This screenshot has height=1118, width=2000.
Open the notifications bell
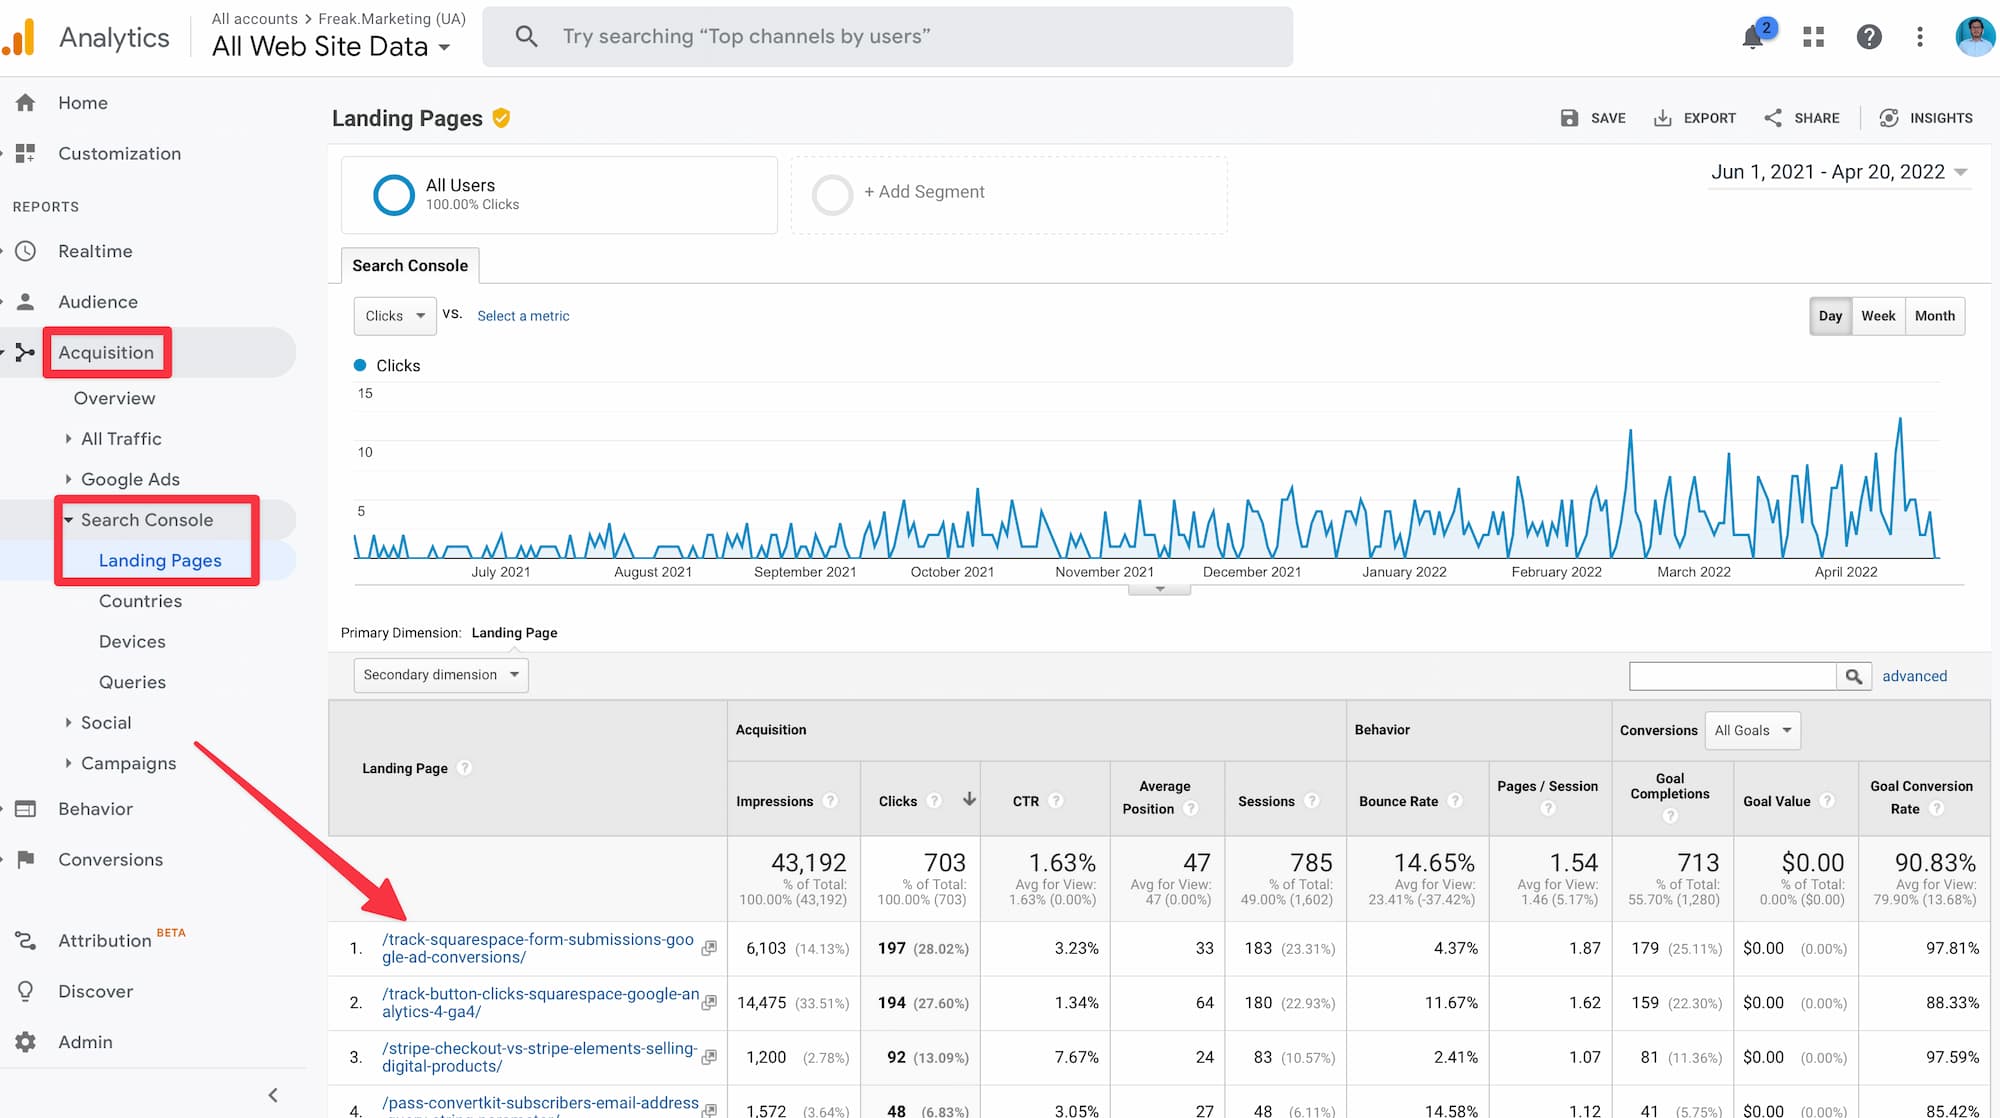tap(1753, 37)
